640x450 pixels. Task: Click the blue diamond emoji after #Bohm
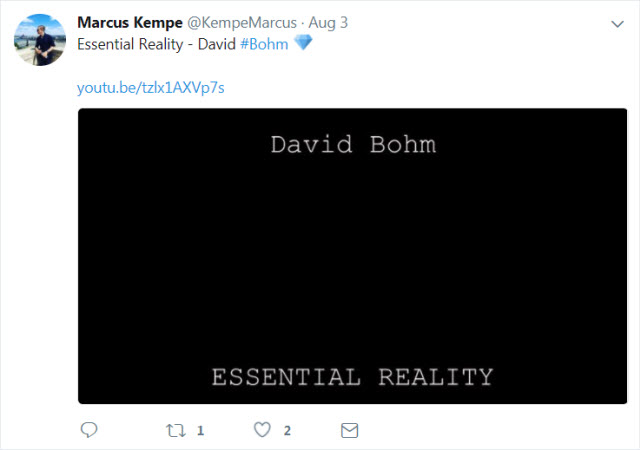pos(303,42)
